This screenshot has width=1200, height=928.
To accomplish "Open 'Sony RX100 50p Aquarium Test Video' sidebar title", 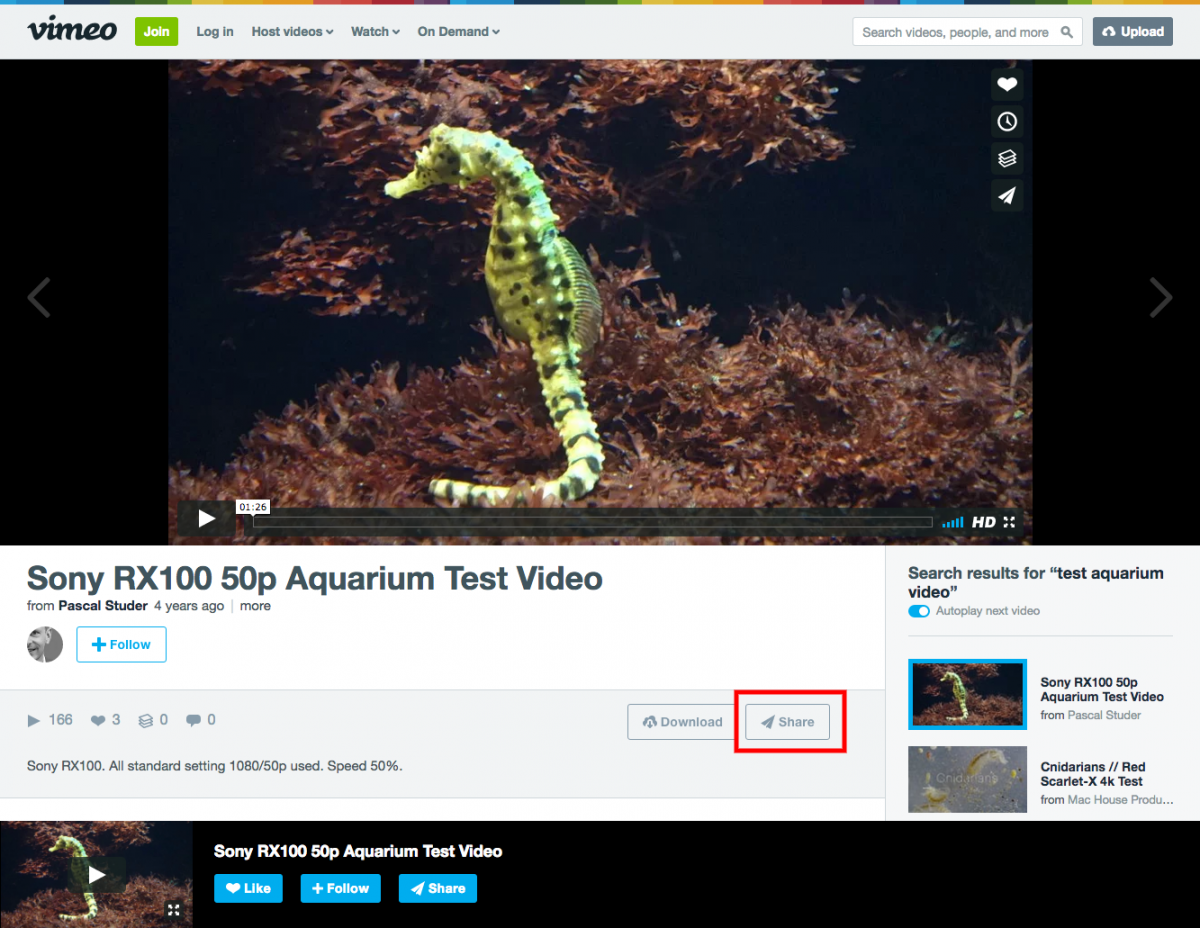I will pyautogui.click(x=1102, y=689).
